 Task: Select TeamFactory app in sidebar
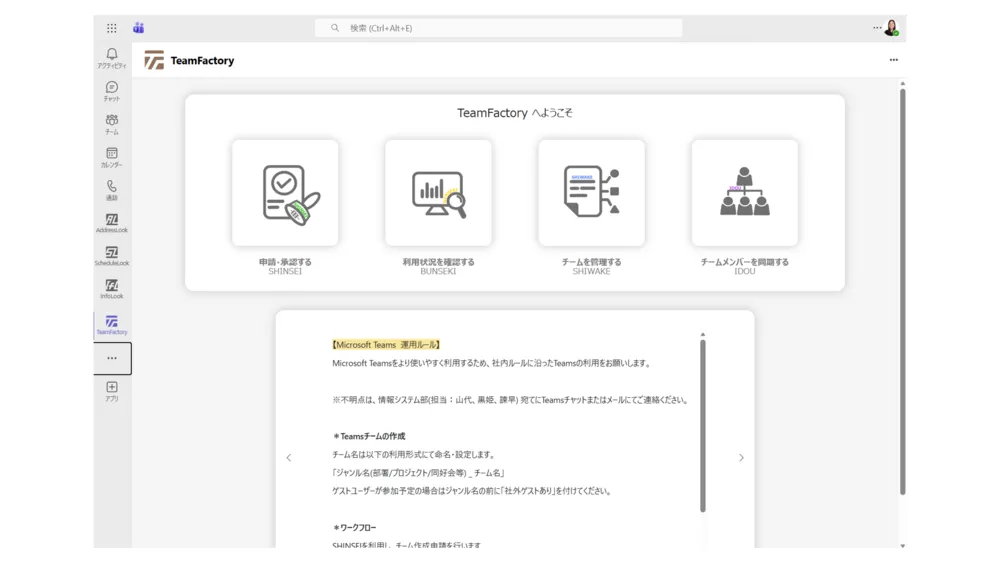[x=112, y=325]
